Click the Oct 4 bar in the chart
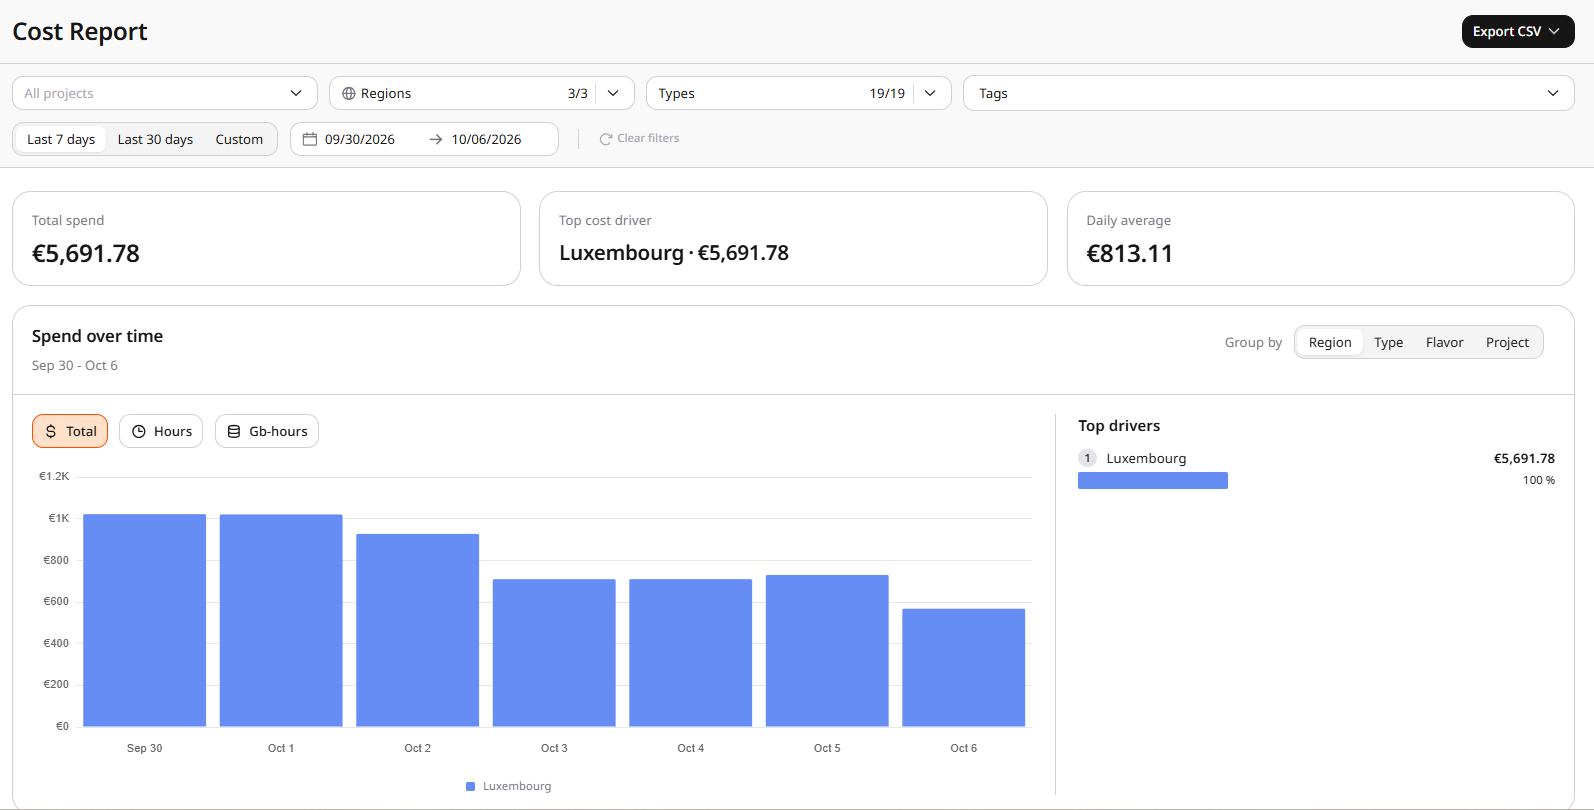The width and height of the screenshot is (1594, 810). tap(691, 653)
